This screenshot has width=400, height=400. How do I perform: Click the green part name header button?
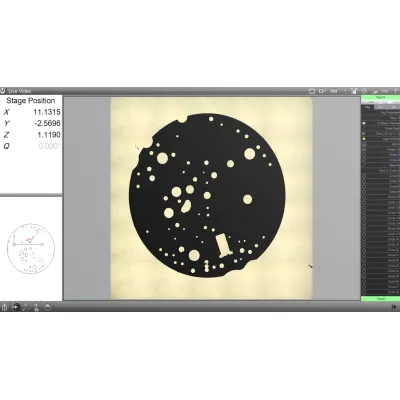(380, 97)
